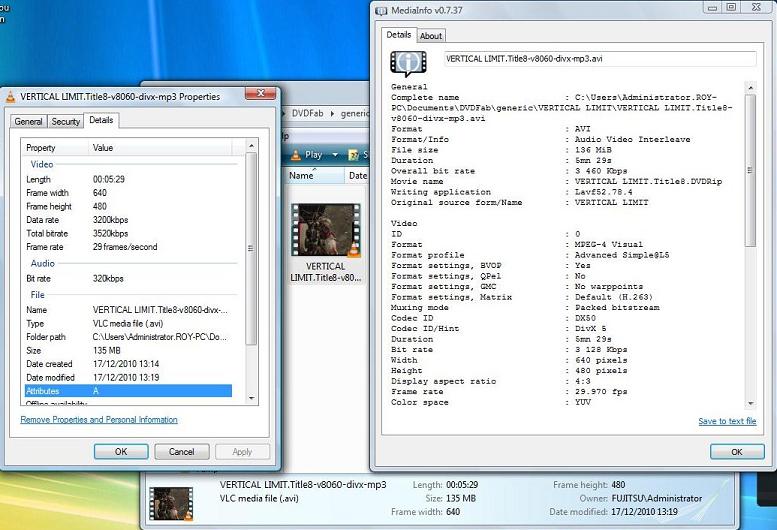Click OK in the Properties dialog
The height and width of the screenshot is (530, 777).
pos(121,452)
